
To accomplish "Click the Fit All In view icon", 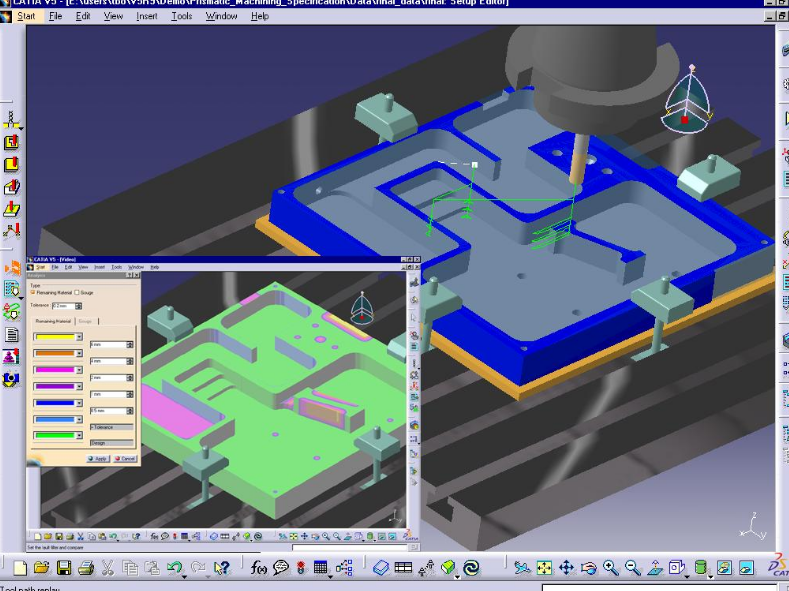I will pos(544,568).
